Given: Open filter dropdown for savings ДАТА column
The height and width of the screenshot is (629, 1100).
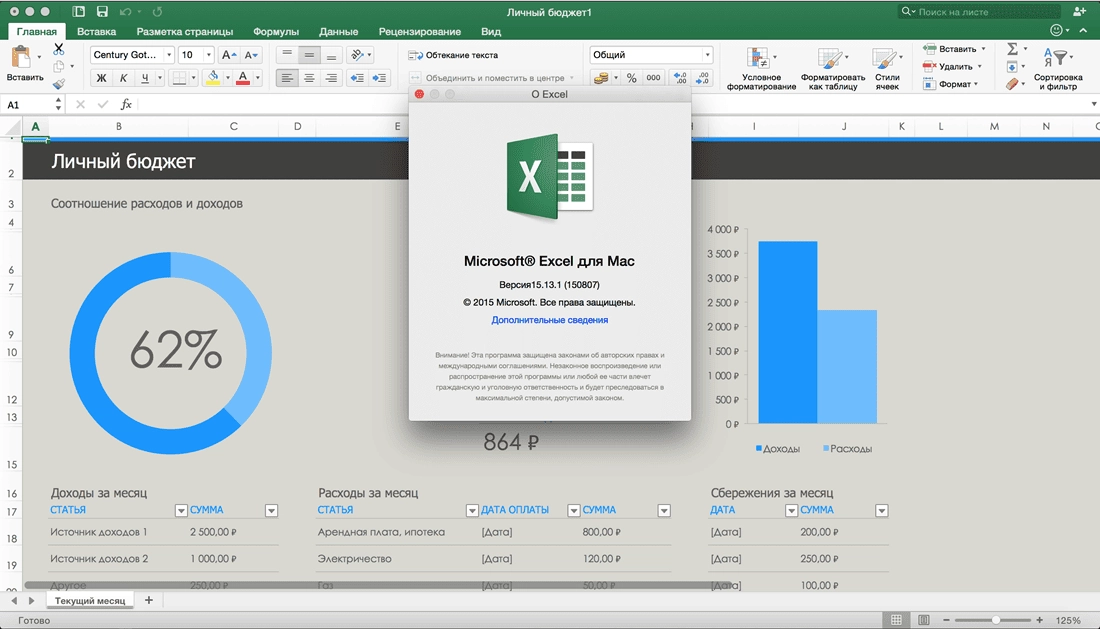Looking at the screenshot, I should click(791, 510).
